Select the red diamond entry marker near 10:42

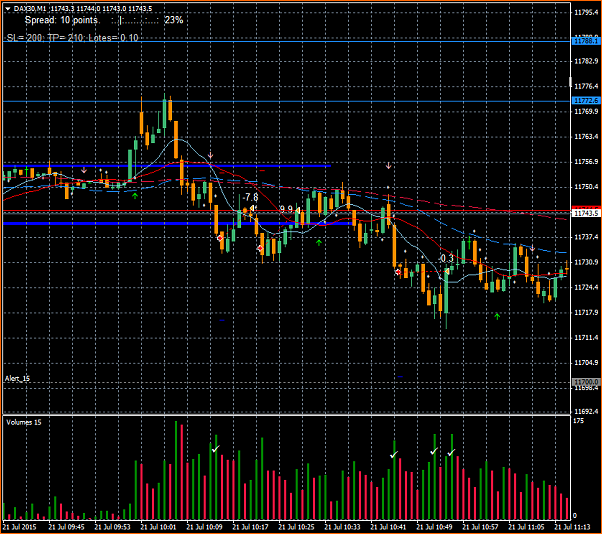[x=398, y=272]
